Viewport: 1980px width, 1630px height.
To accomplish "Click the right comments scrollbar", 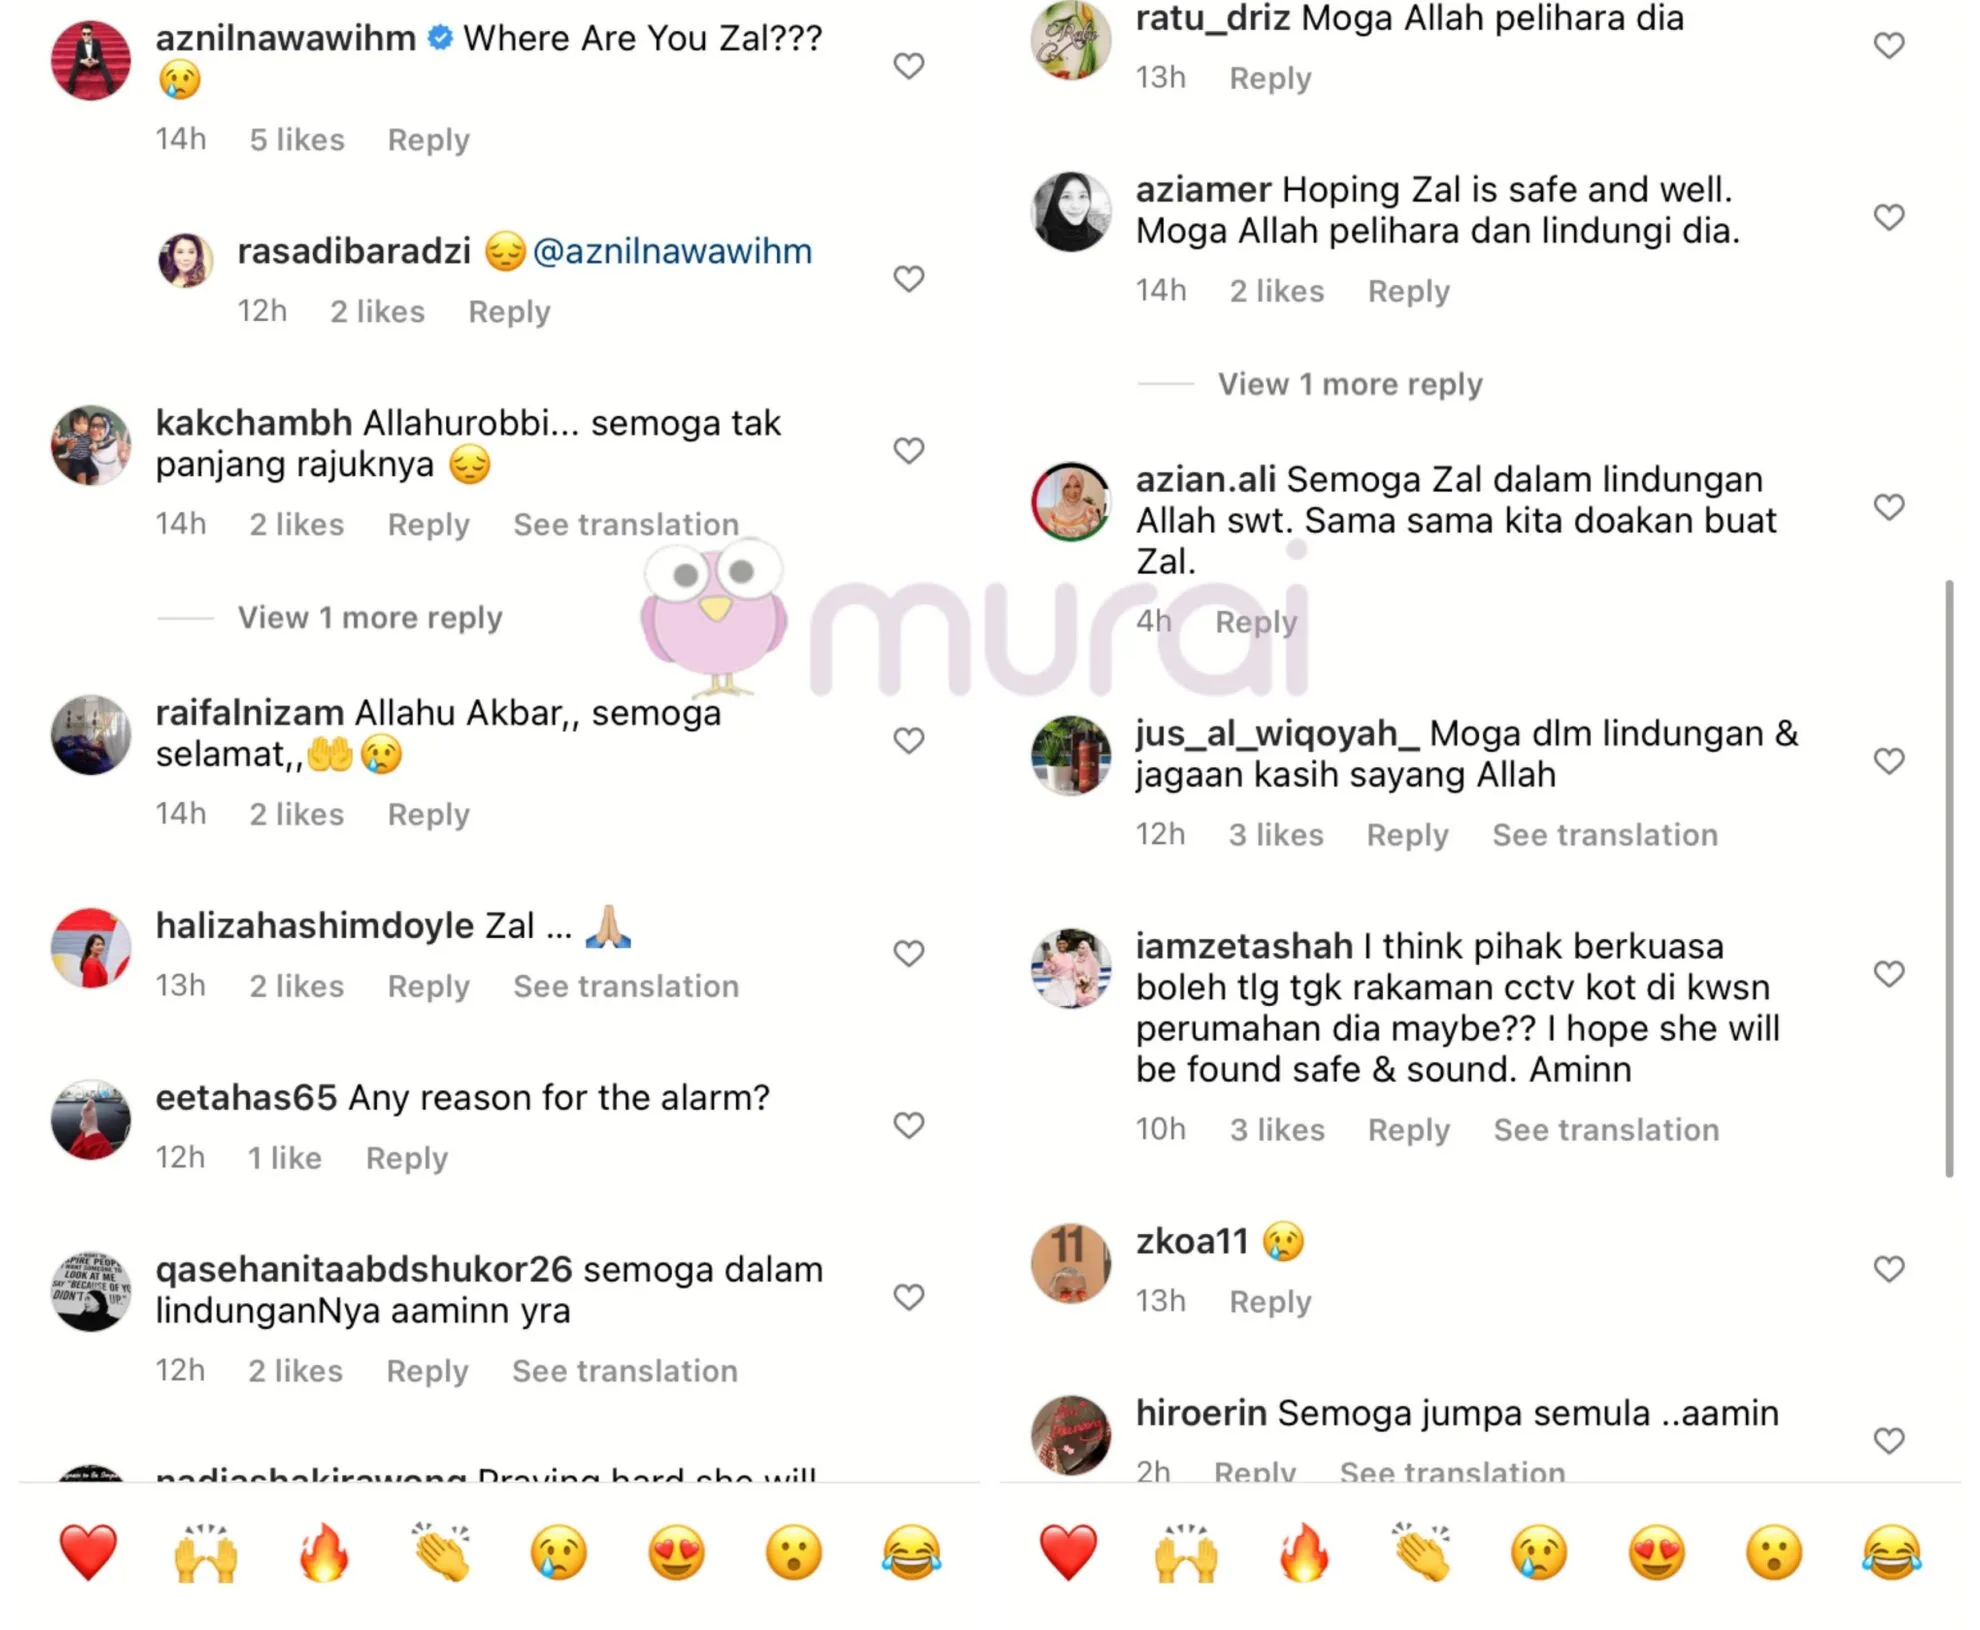I will tap(1949, 878).
